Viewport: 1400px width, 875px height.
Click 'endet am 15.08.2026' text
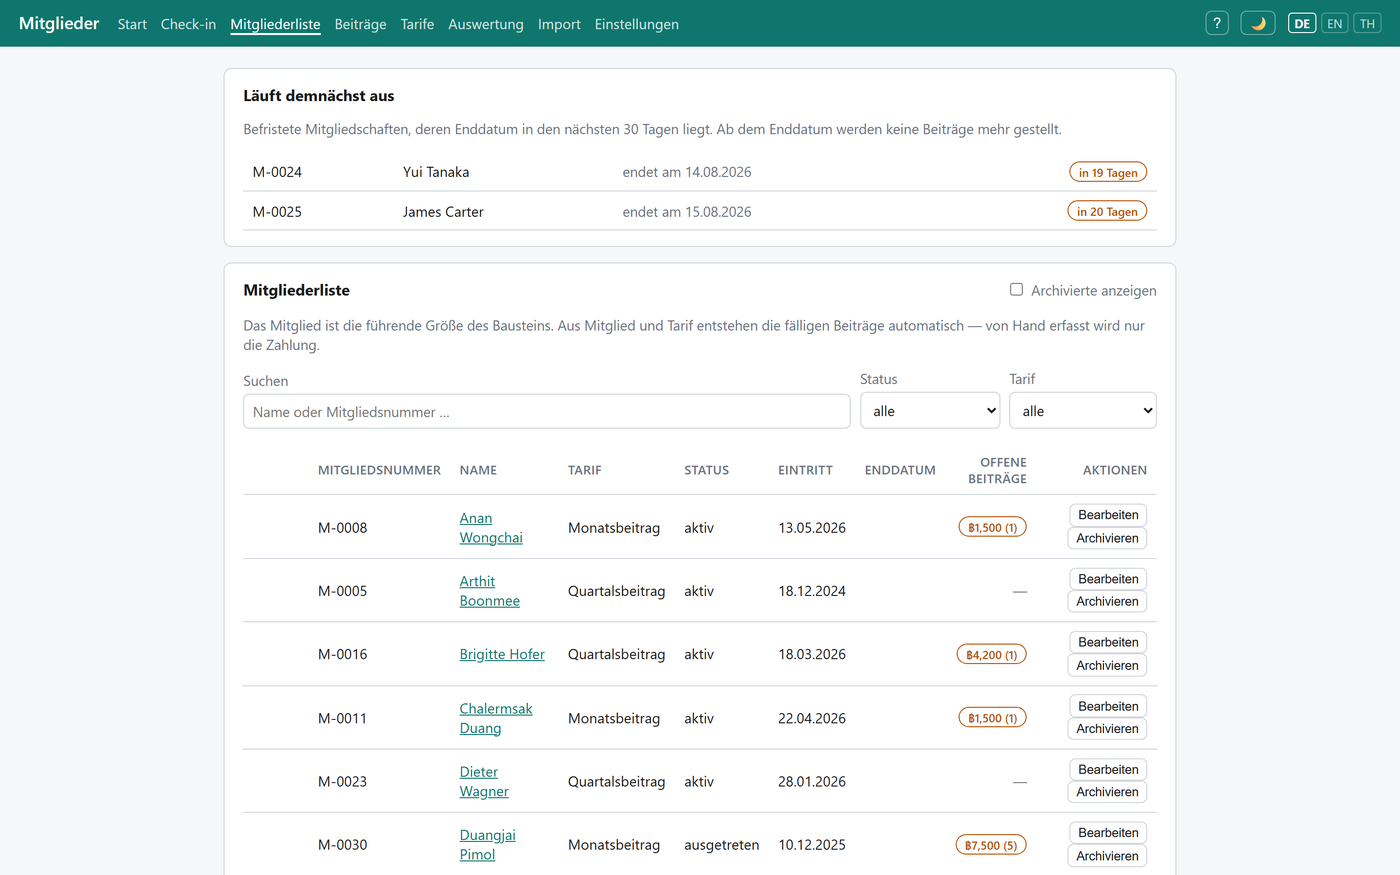pos(687,212)
